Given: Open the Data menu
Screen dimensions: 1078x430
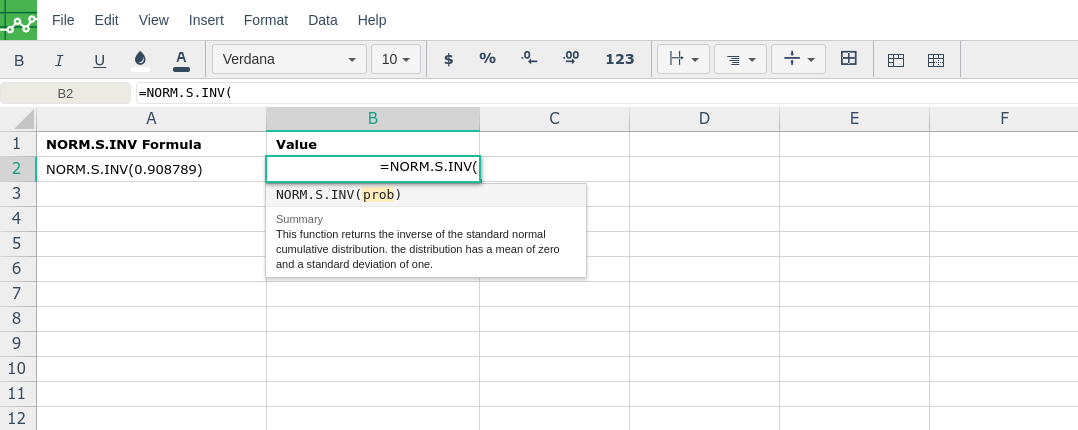Looking at the screenshot, I should [x=323, y=20].
